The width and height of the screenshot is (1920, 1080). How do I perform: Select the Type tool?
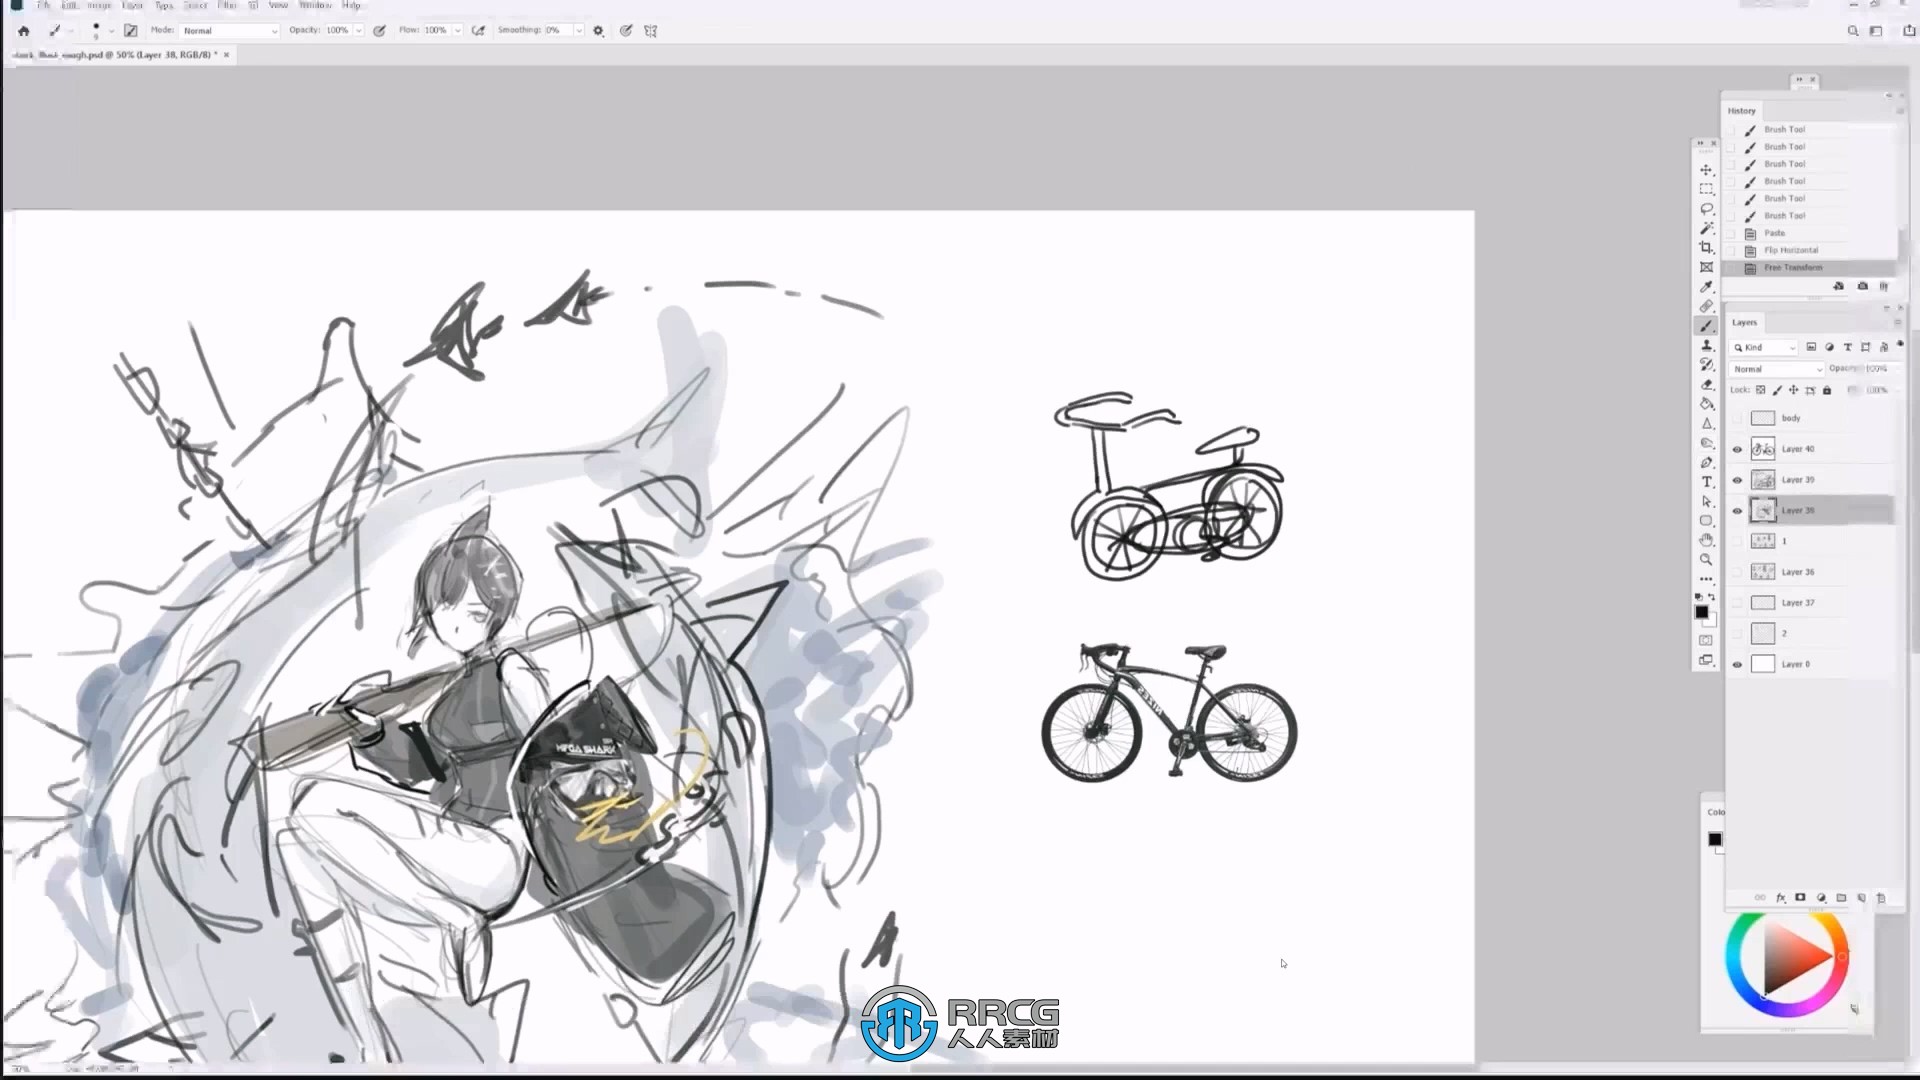click(x=1706, y=482)
